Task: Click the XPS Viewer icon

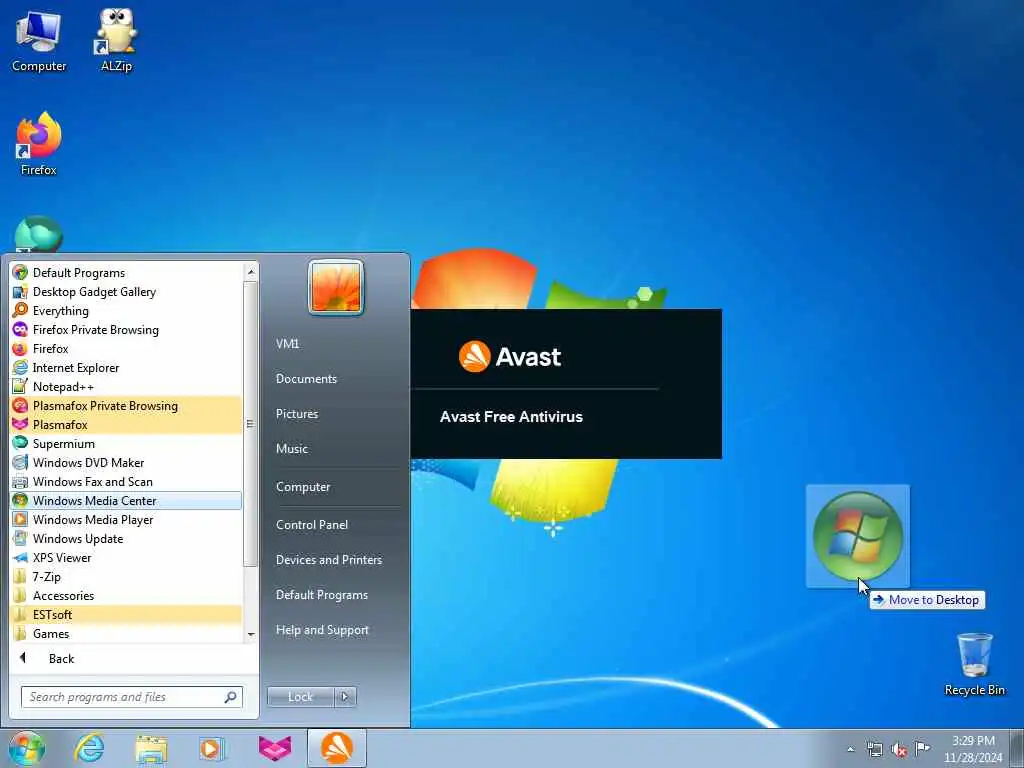Action: click(20, 557)
